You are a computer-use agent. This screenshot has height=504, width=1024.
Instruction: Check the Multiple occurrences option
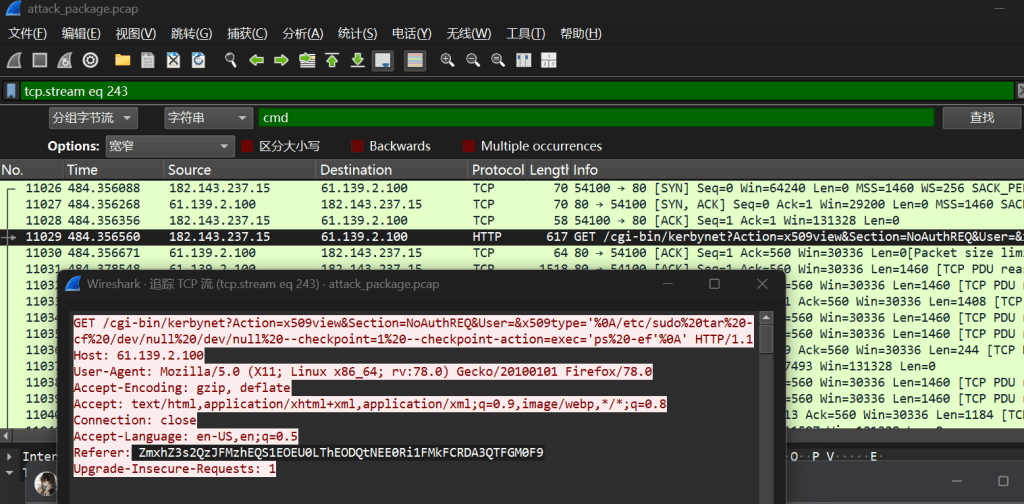click(x=468, y=146)
